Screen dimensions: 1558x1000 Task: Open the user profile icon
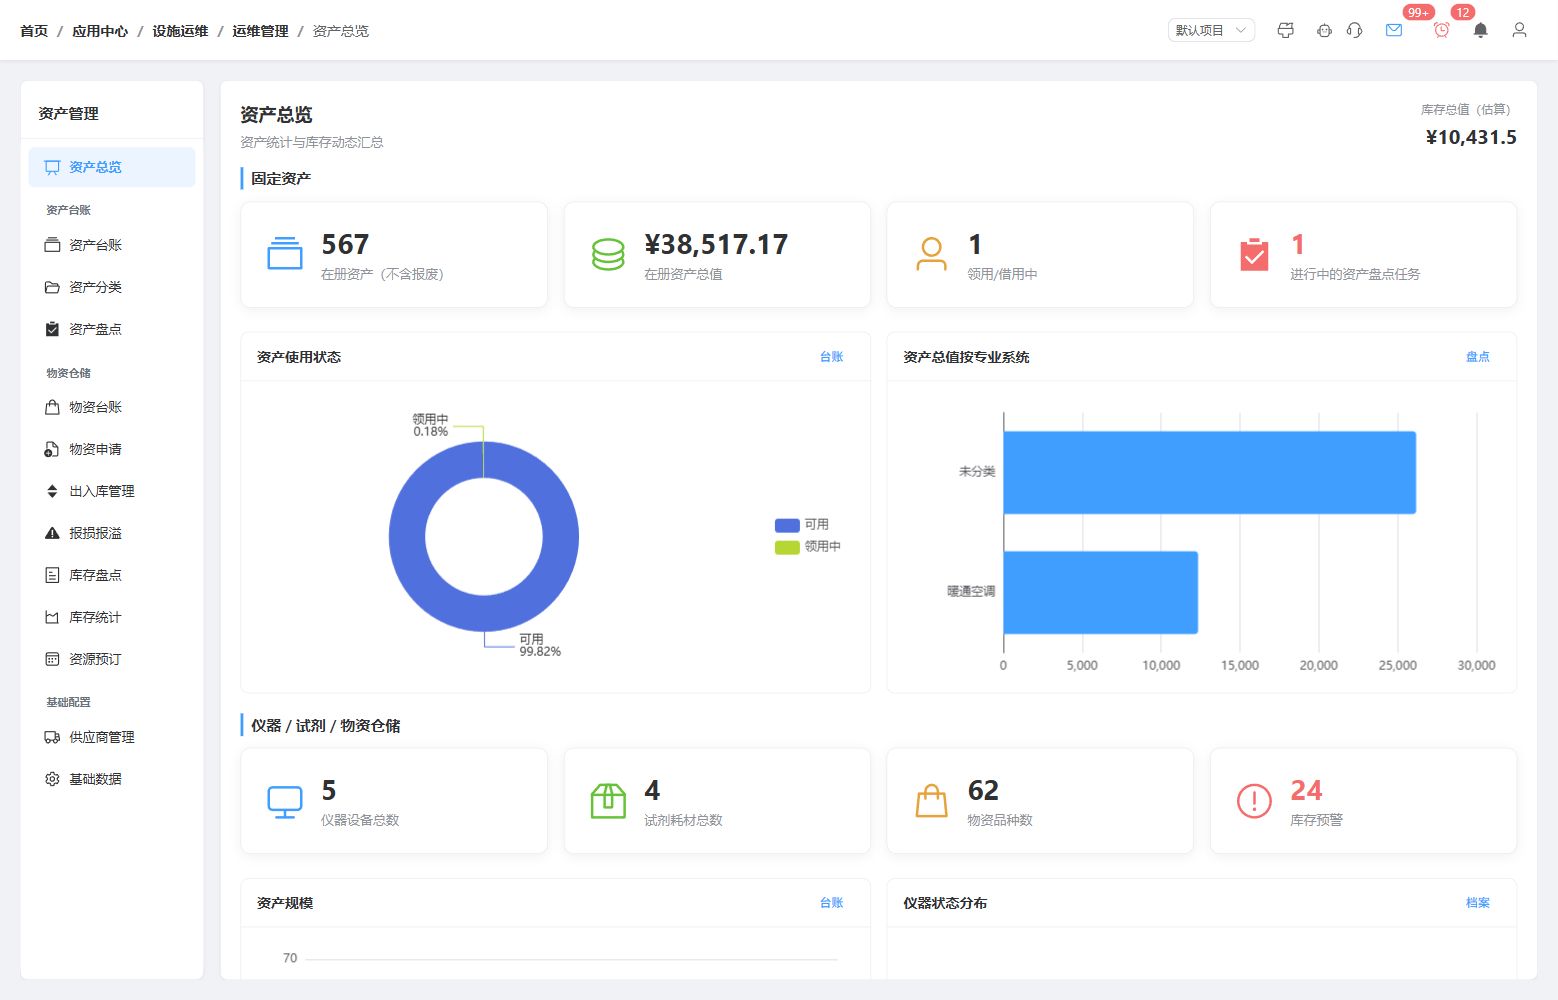(1519, 30)
